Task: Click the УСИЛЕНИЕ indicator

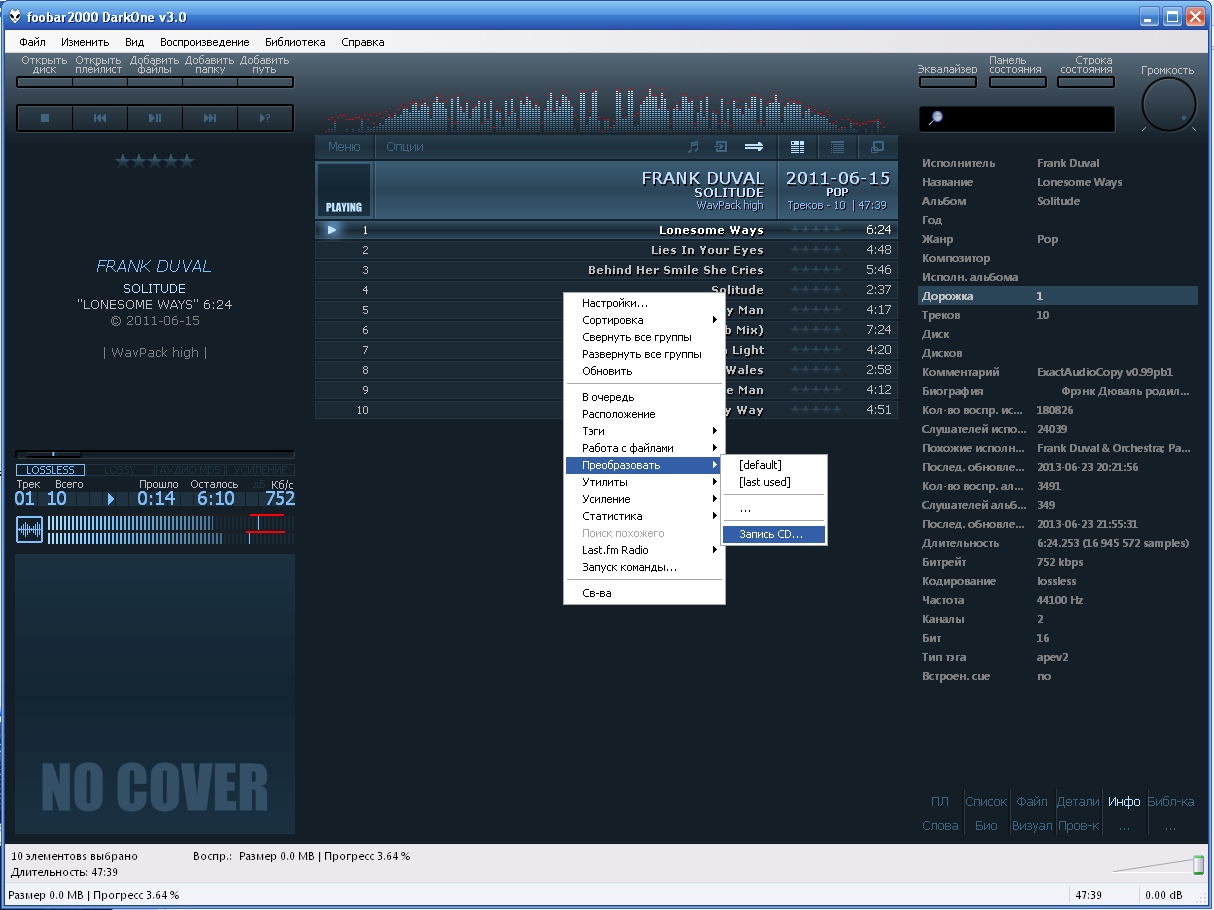Action: coord(260,470)
